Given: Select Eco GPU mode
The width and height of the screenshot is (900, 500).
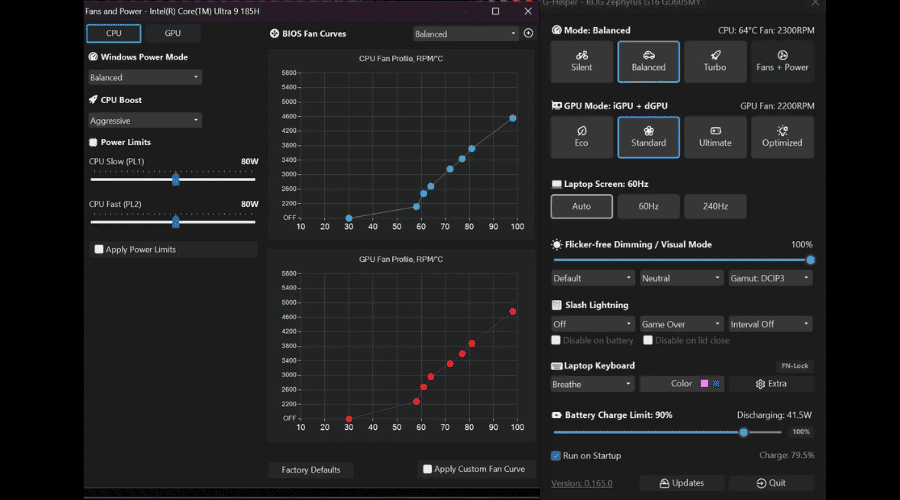Looking at the screenshot, I should pos(581,137).
